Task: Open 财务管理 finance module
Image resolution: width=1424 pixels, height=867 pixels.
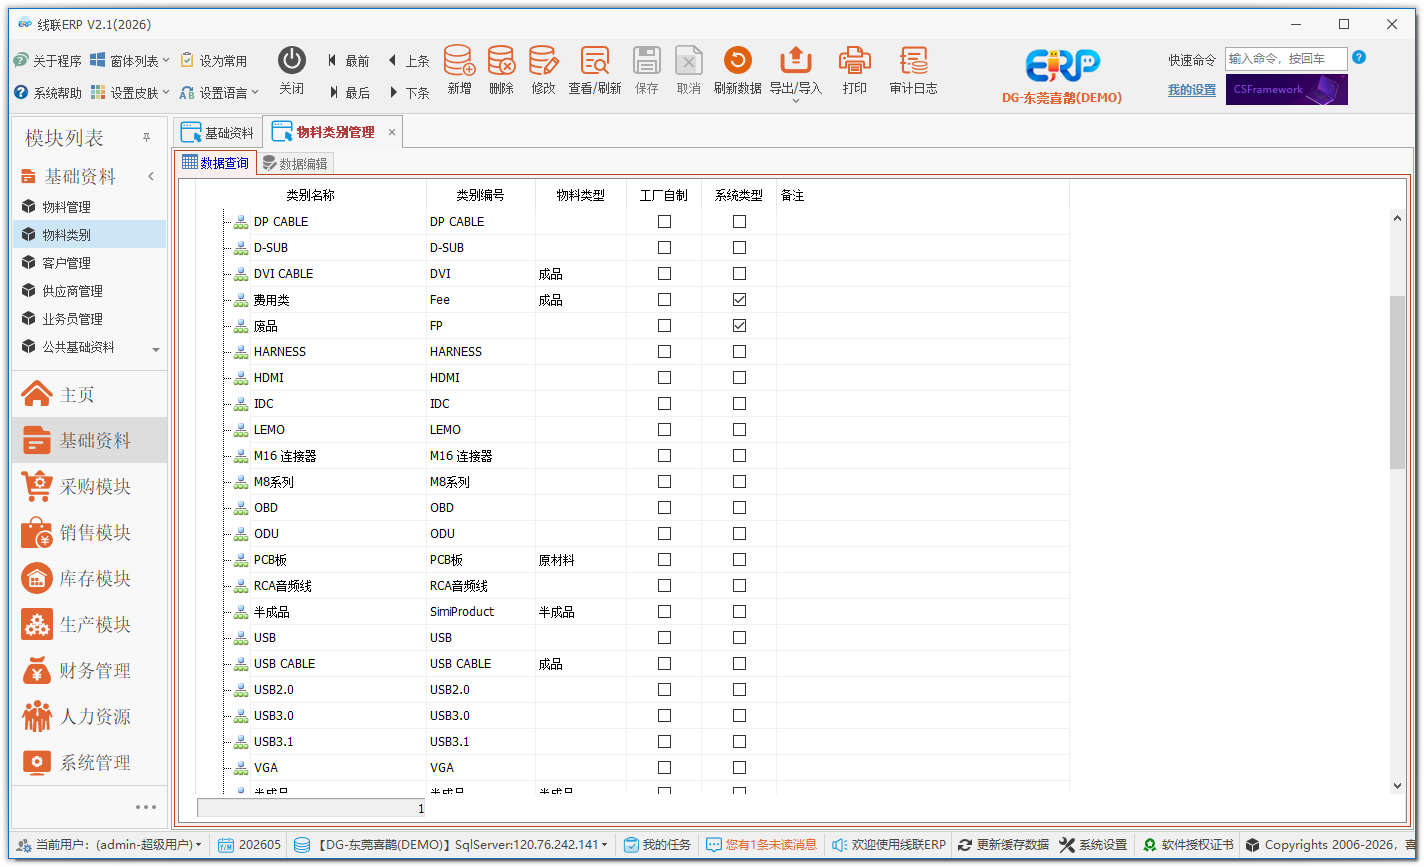Action: [x=89, y=671]
